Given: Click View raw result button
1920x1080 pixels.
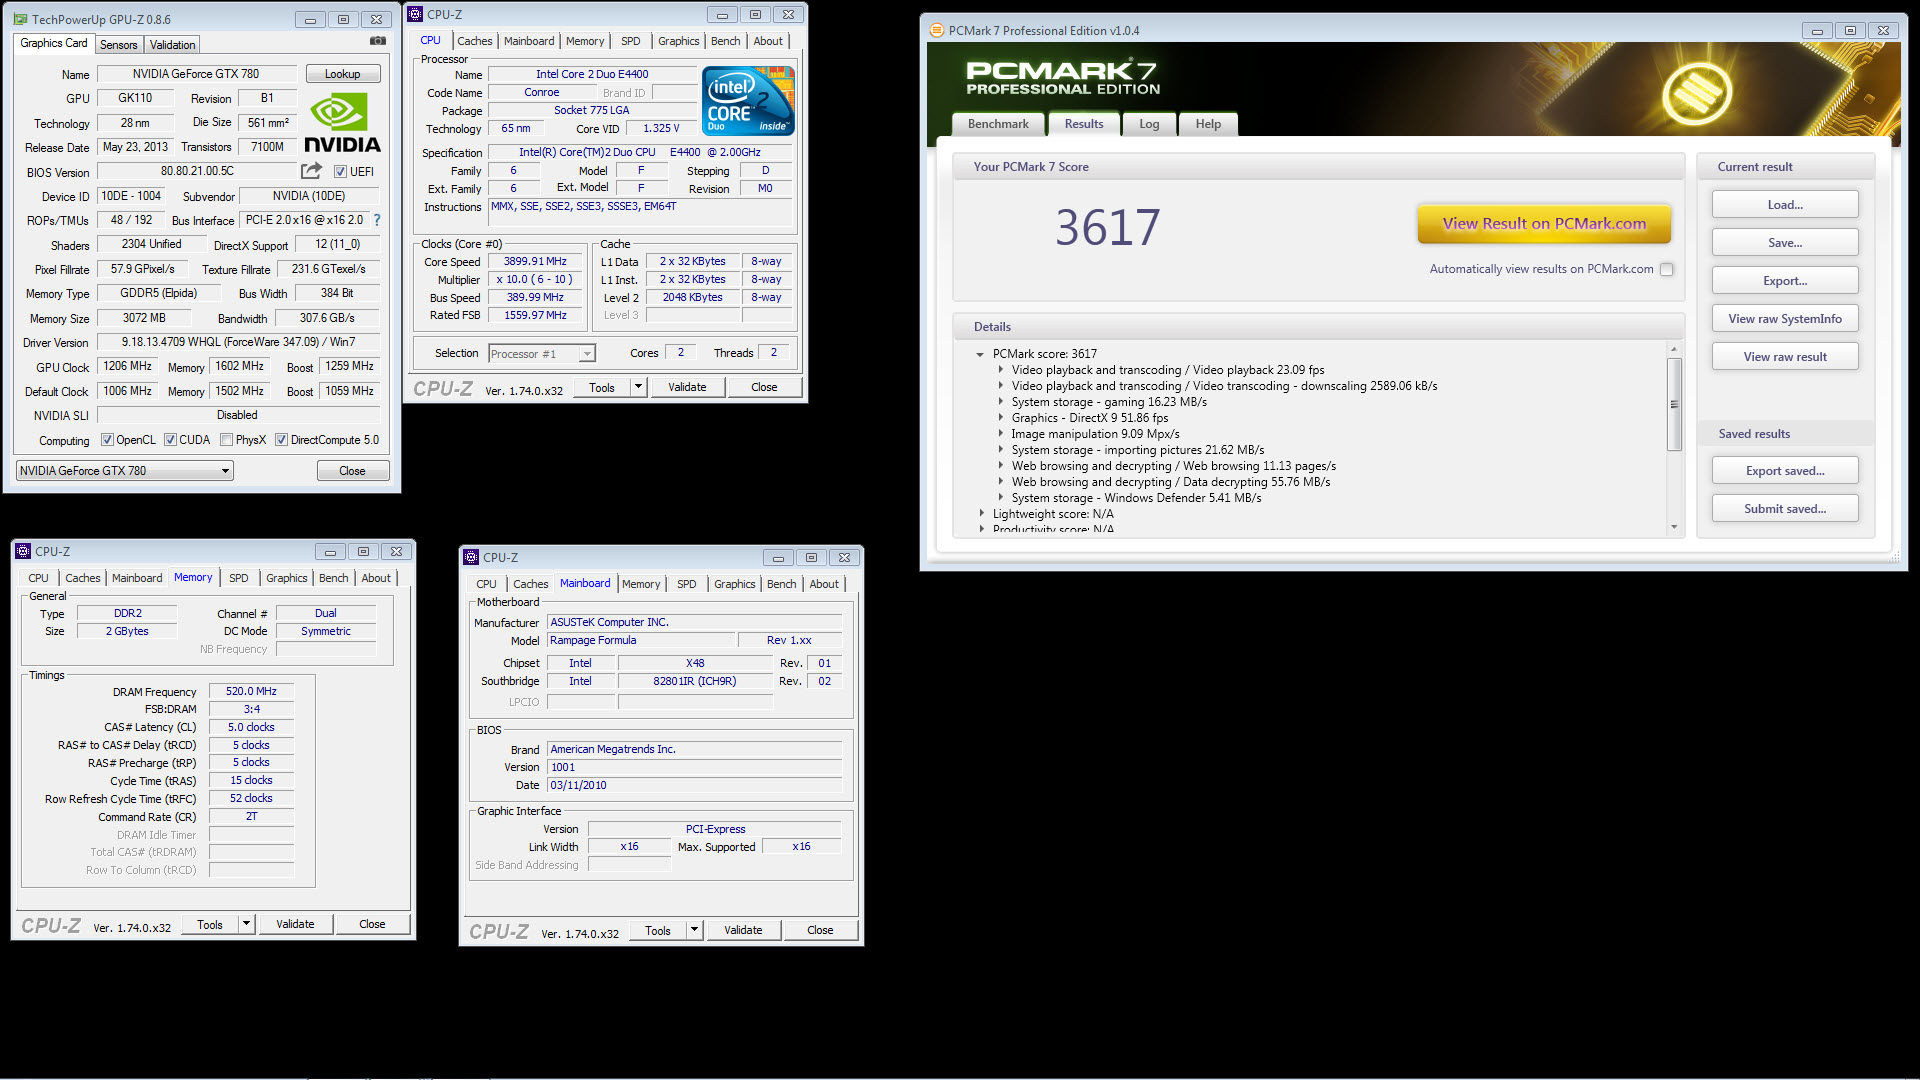Looking at the screenshot, I should tap(1785, 357).
